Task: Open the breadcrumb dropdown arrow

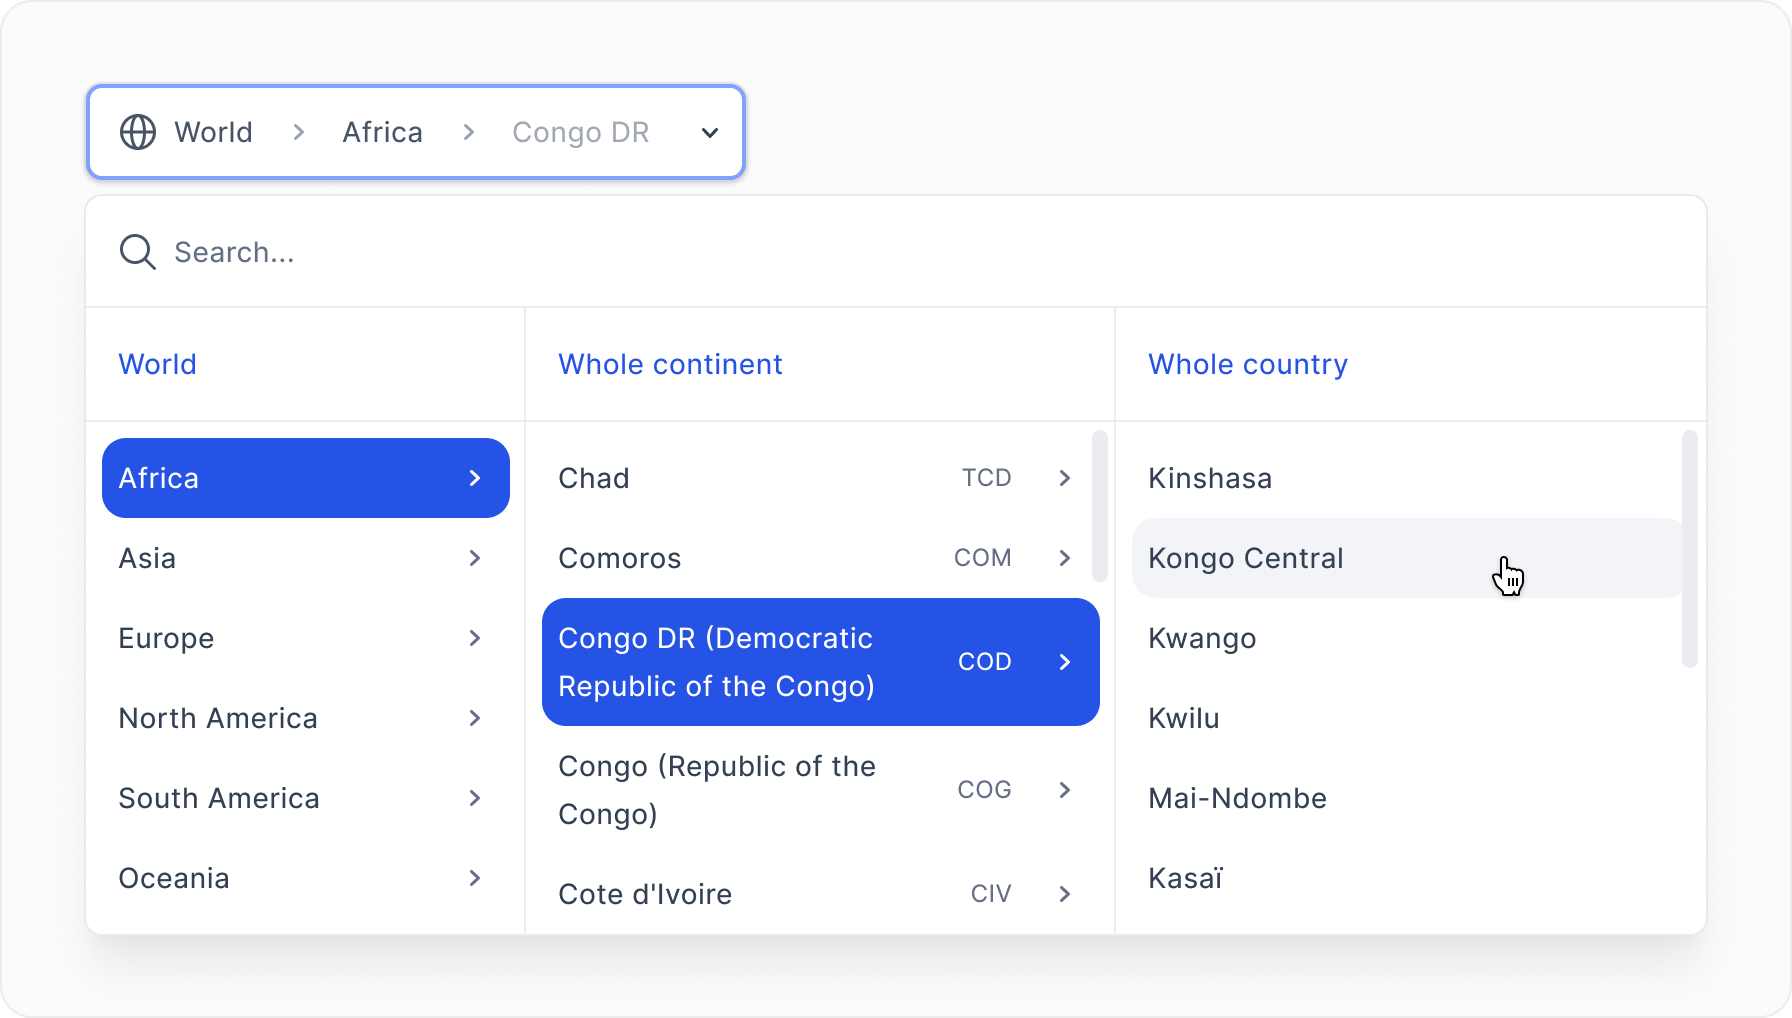Action: tap(709, 131)
